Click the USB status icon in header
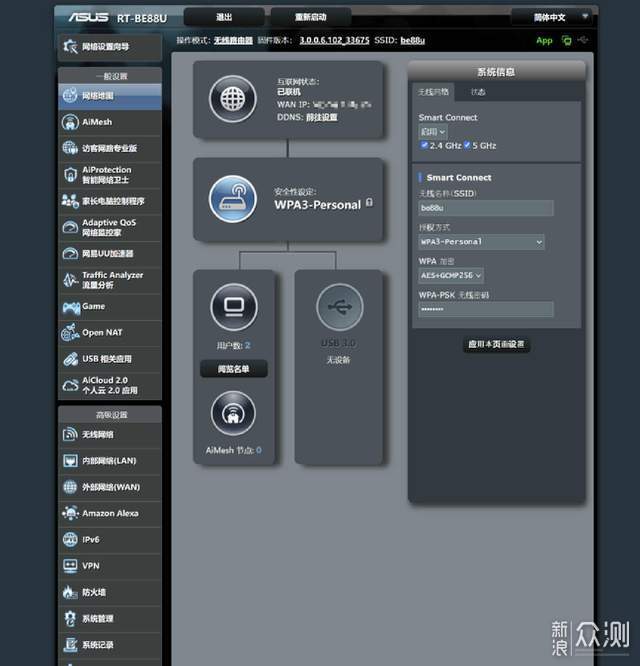 pos(583,40)
